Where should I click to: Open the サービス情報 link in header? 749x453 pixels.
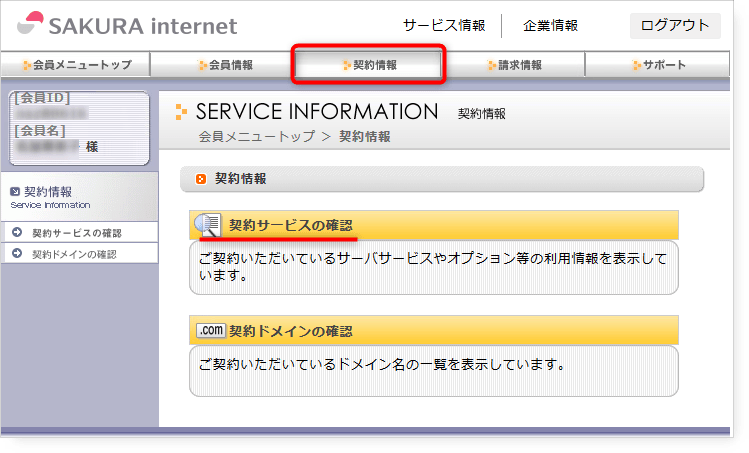tap(444, 25)
